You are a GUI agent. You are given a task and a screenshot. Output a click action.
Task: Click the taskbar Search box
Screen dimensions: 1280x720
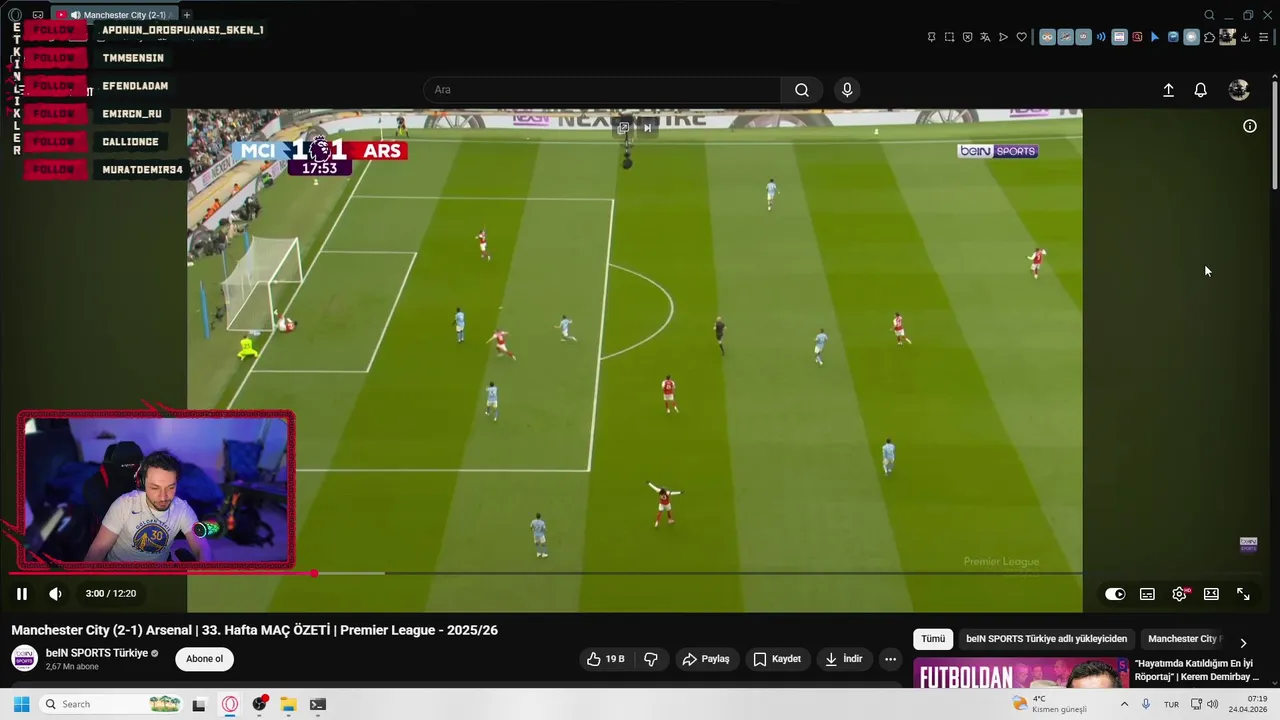[x=112, y=704]
